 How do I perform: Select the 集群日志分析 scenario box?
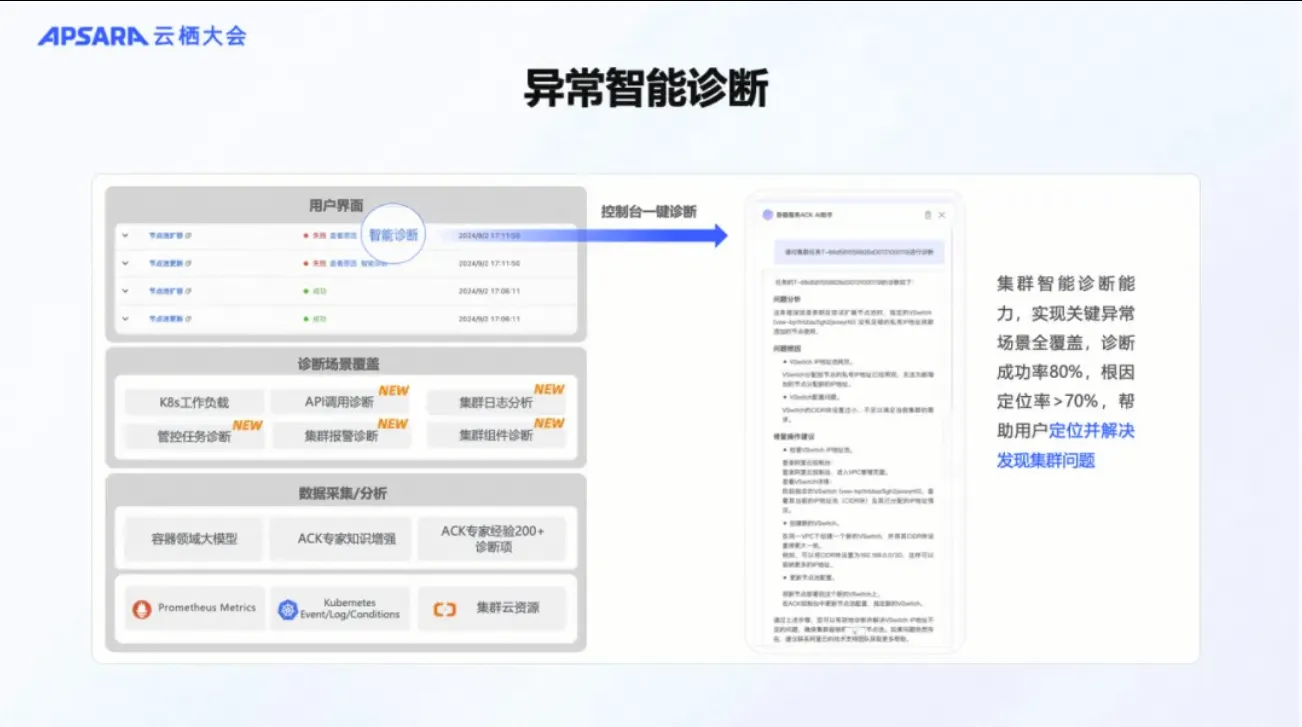[x=495, y=402]
